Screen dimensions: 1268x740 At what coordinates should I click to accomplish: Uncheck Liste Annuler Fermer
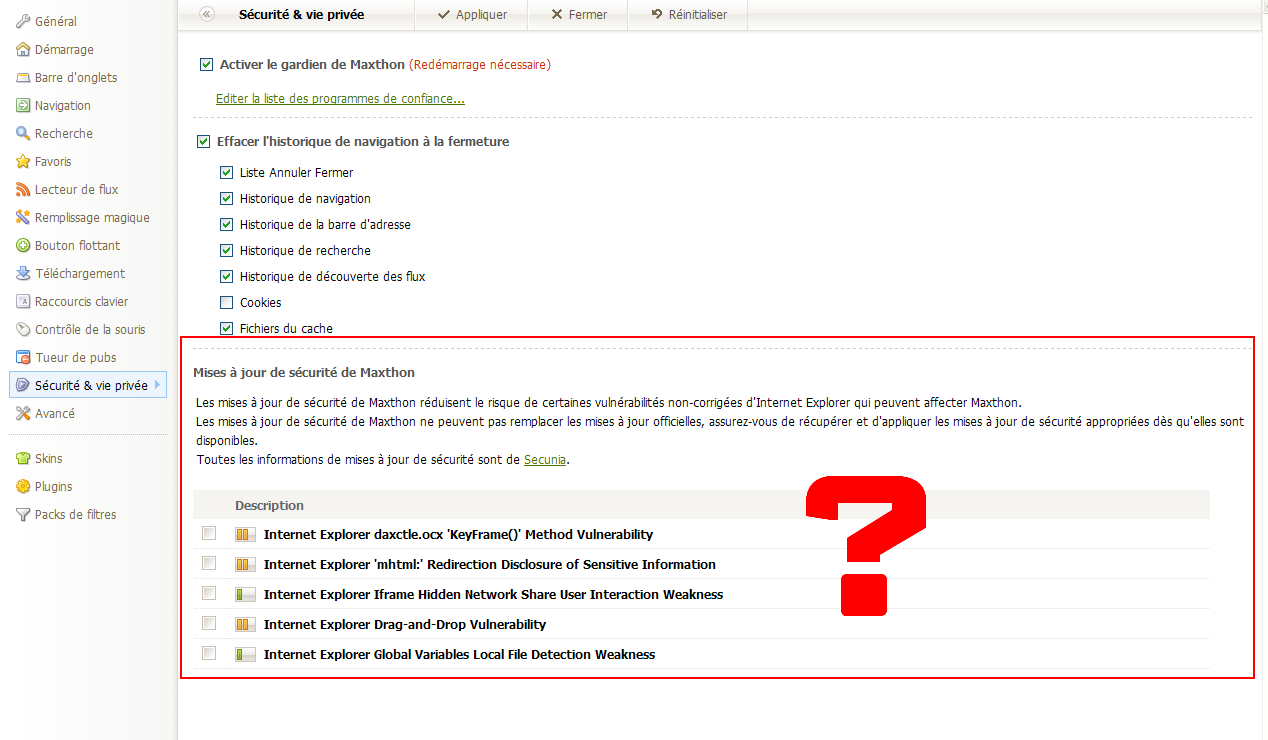pos(226,173)
